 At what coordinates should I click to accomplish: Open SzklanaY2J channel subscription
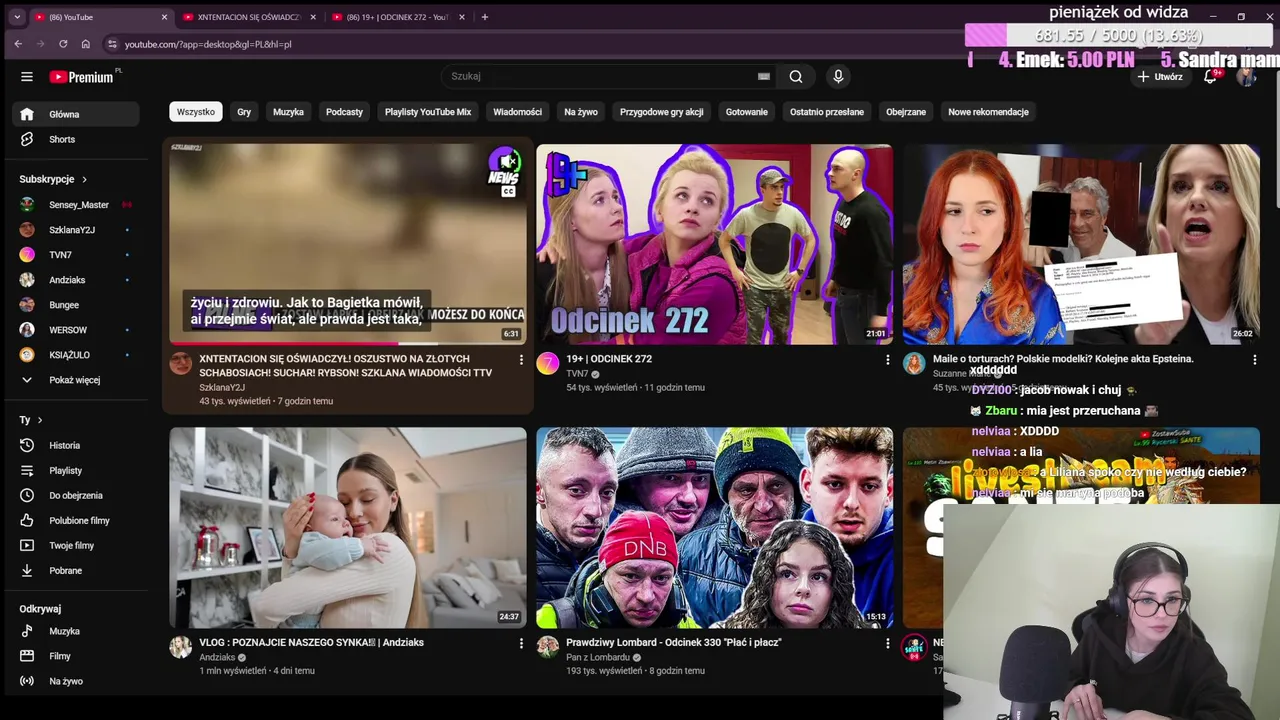coord(76,230)
